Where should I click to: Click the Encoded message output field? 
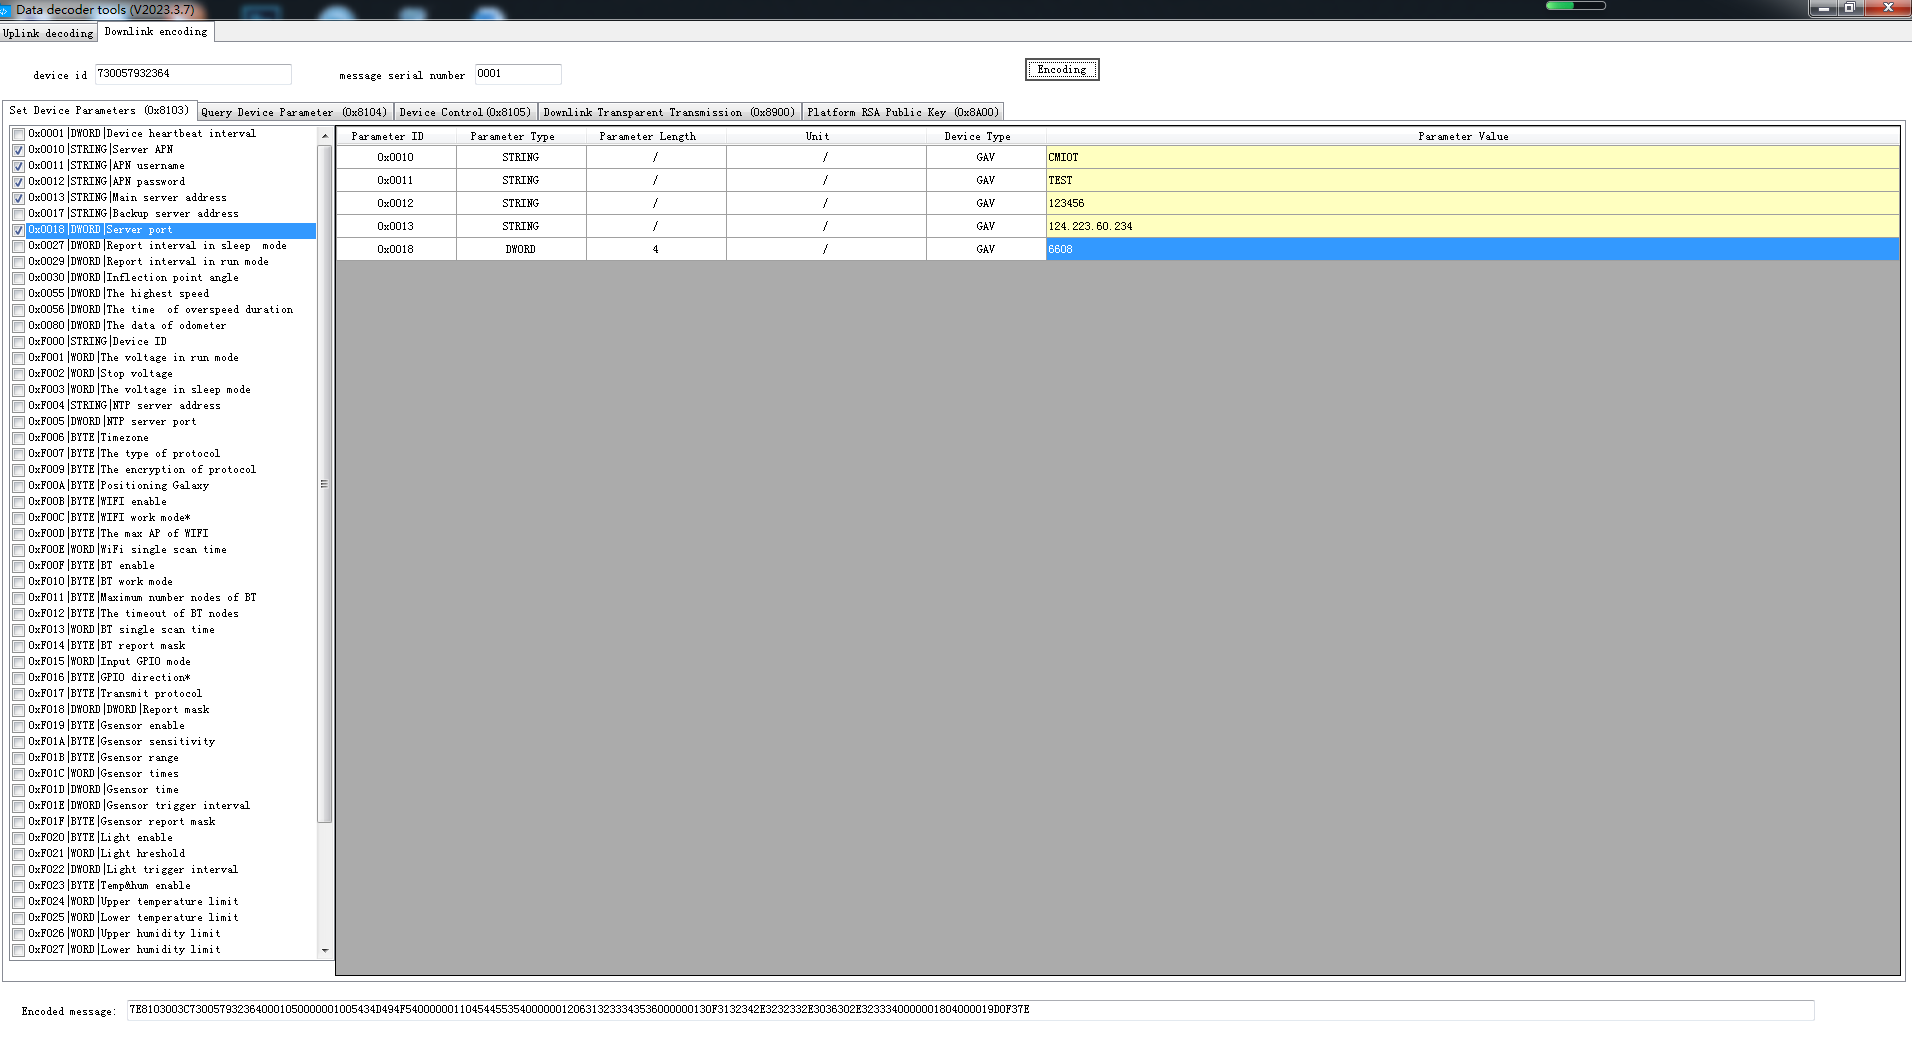point(969,1010)
